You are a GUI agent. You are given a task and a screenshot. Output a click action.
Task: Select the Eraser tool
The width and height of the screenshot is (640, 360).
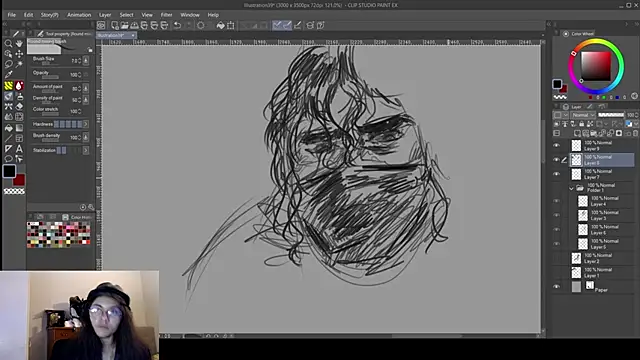[19, 107]
